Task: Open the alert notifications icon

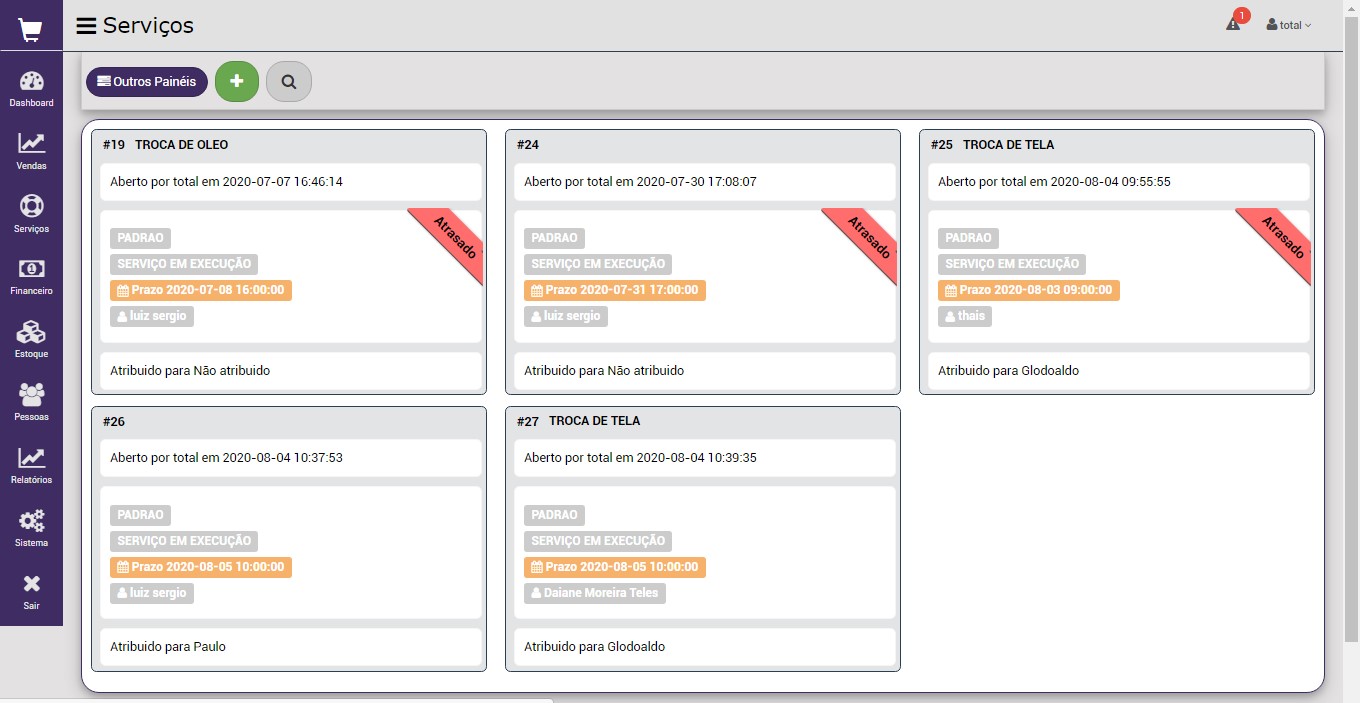Action: [1234, 24]
